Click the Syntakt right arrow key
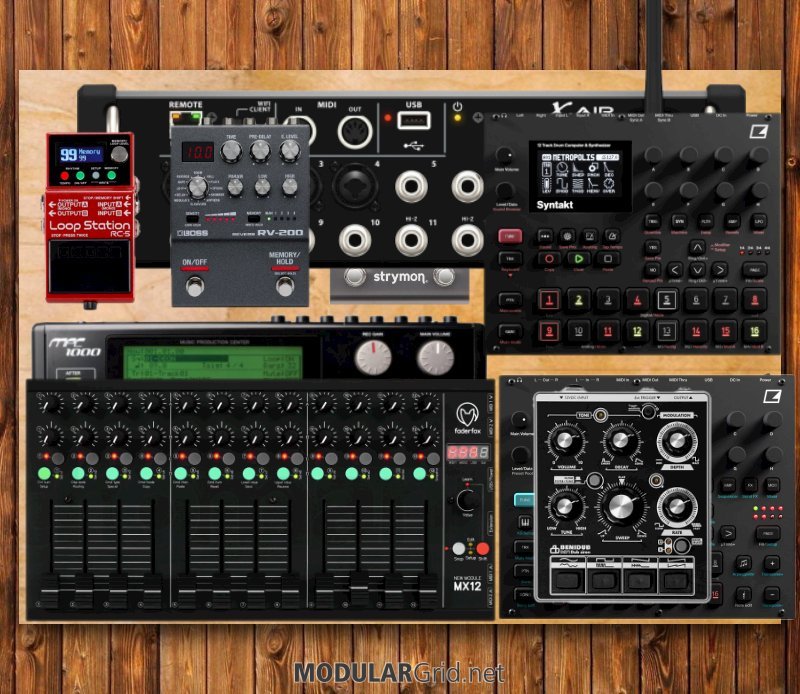 tap(719, 269)
